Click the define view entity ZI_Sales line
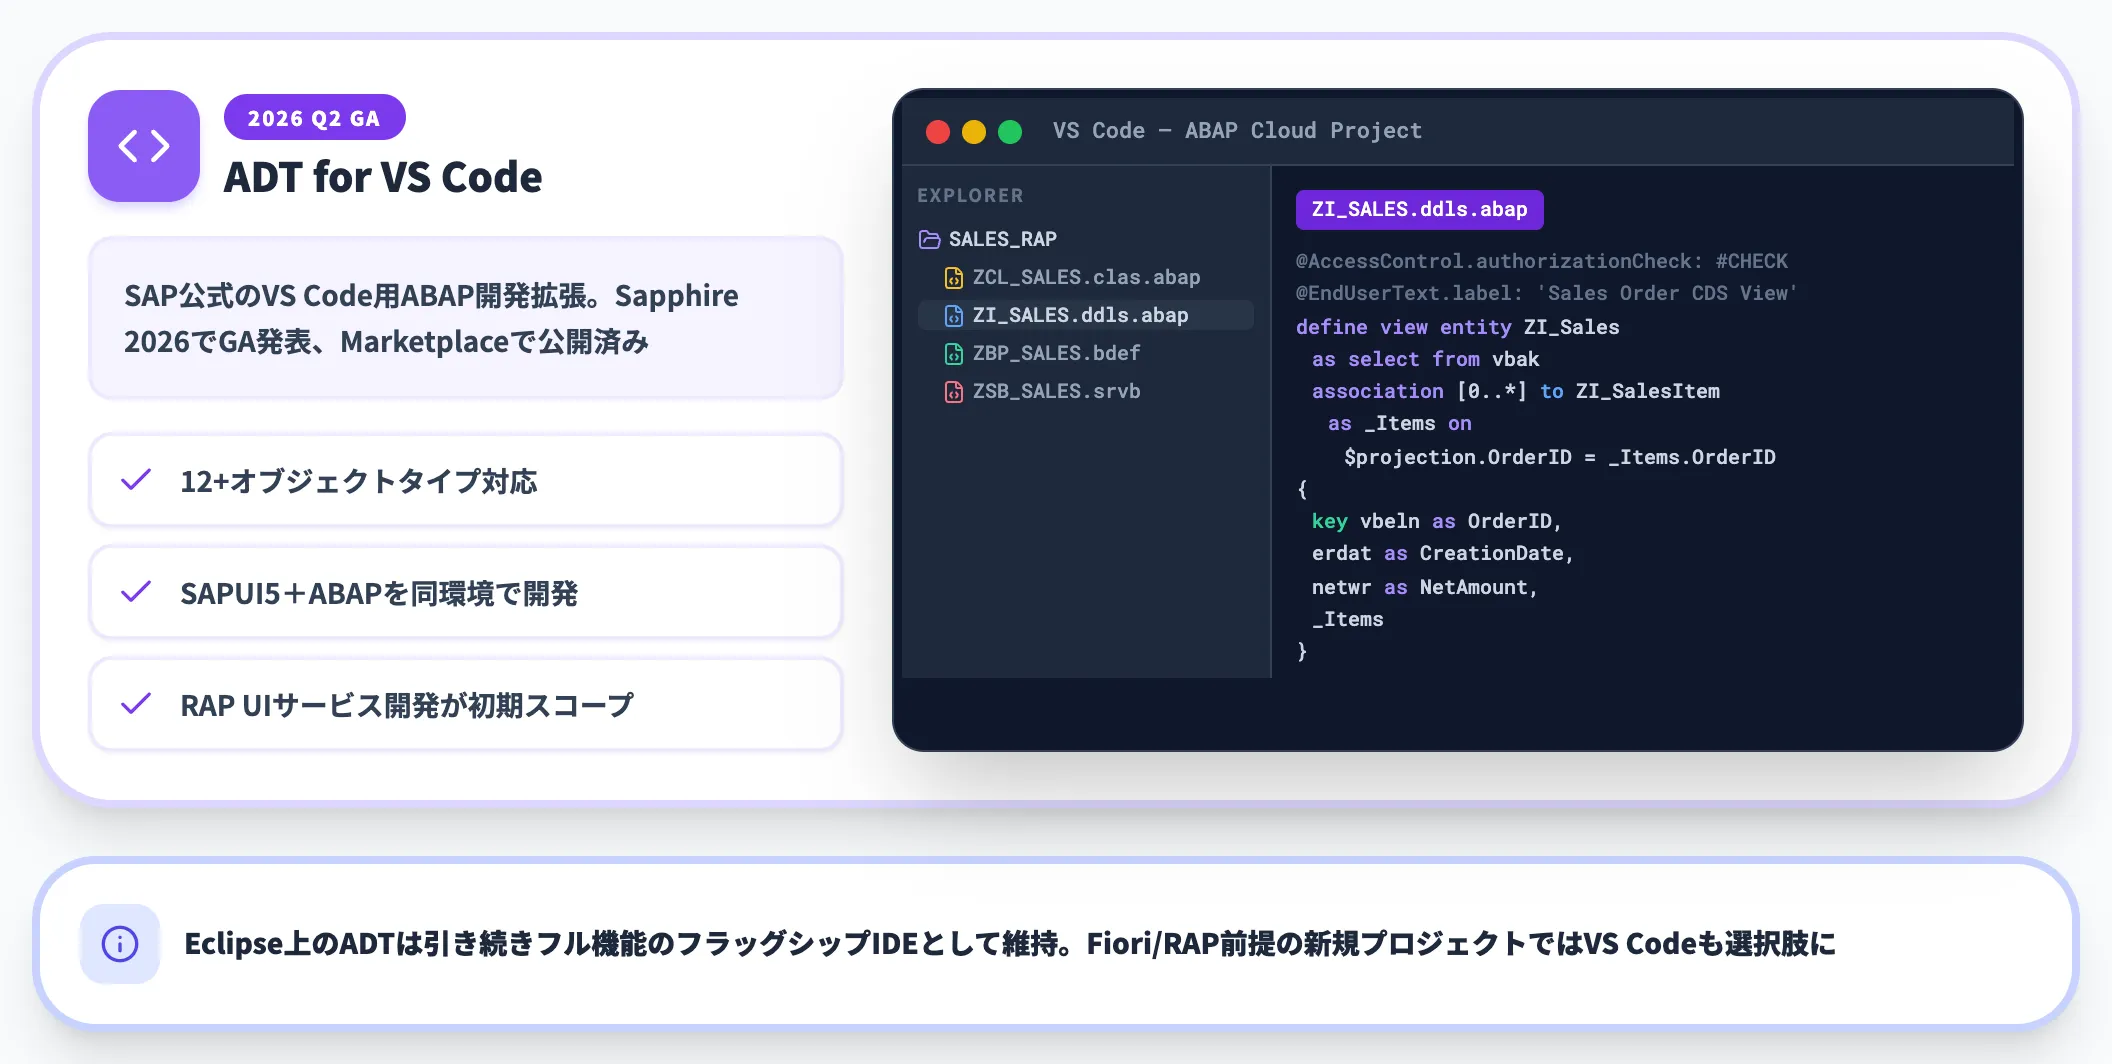This screenshot has height=1064, width=2112. [x=1457, y=327]
